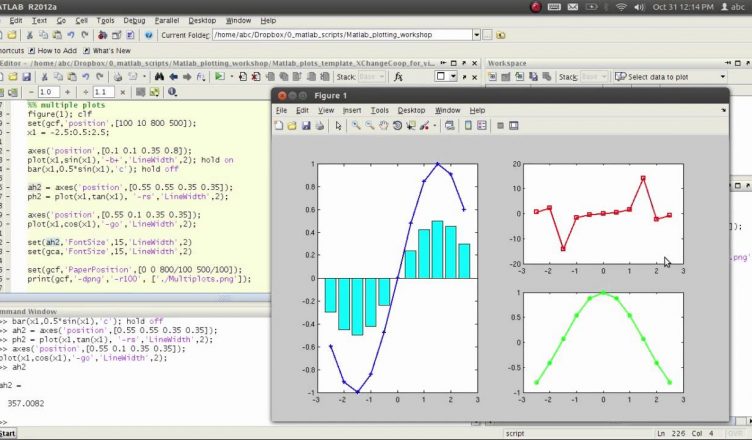Run script with green play button
This screenshot has height=440, width=752.
pos(220,77)
